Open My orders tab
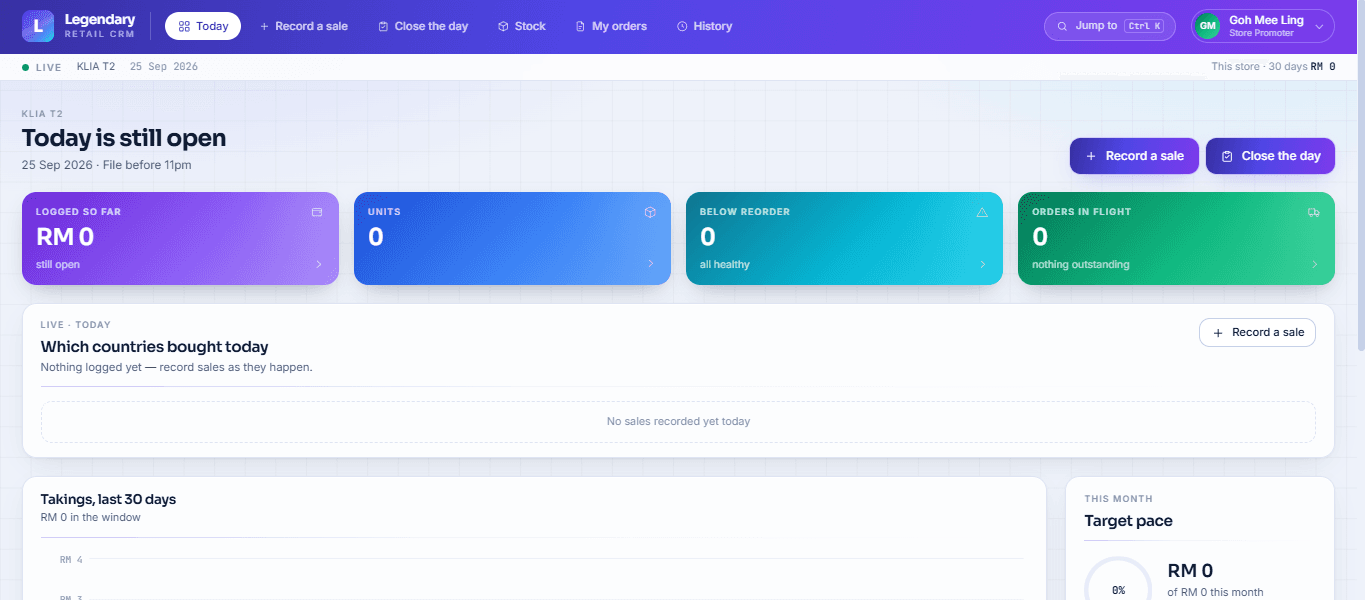The height and width of the screenshot is (600, 1365). click(611, 26)
